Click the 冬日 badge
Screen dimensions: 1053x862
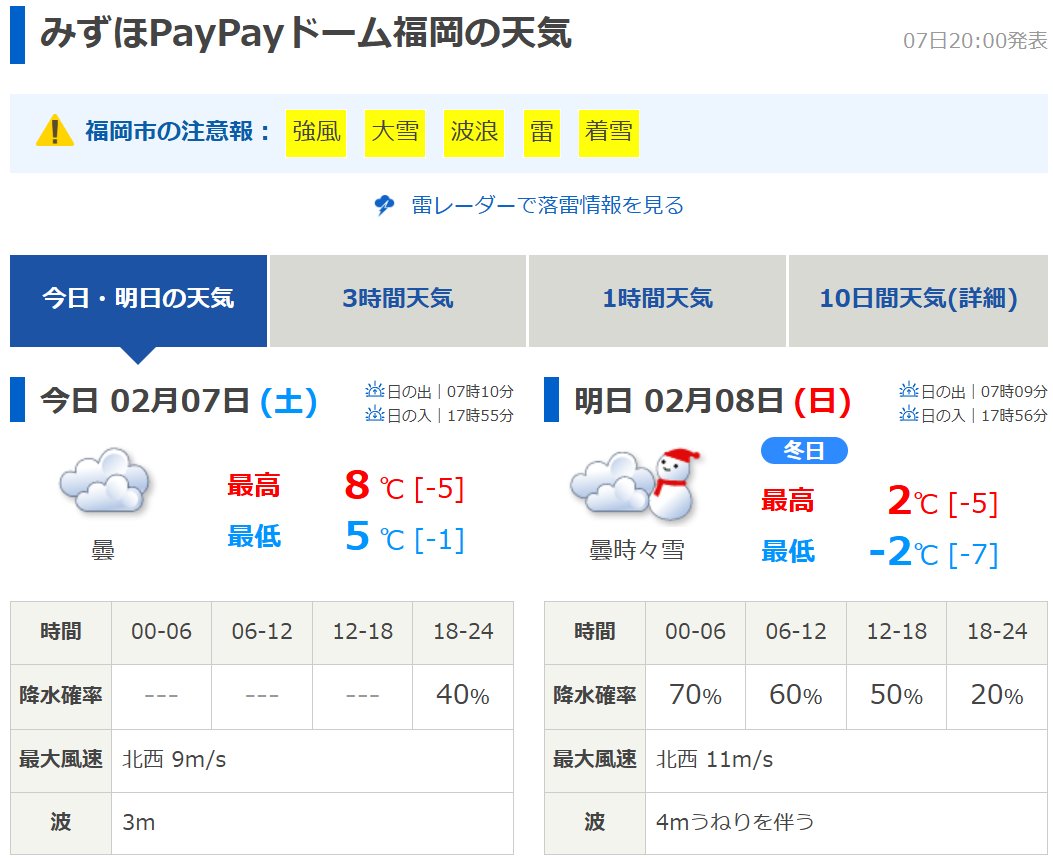pyautogui.click(x=804, y=450)
